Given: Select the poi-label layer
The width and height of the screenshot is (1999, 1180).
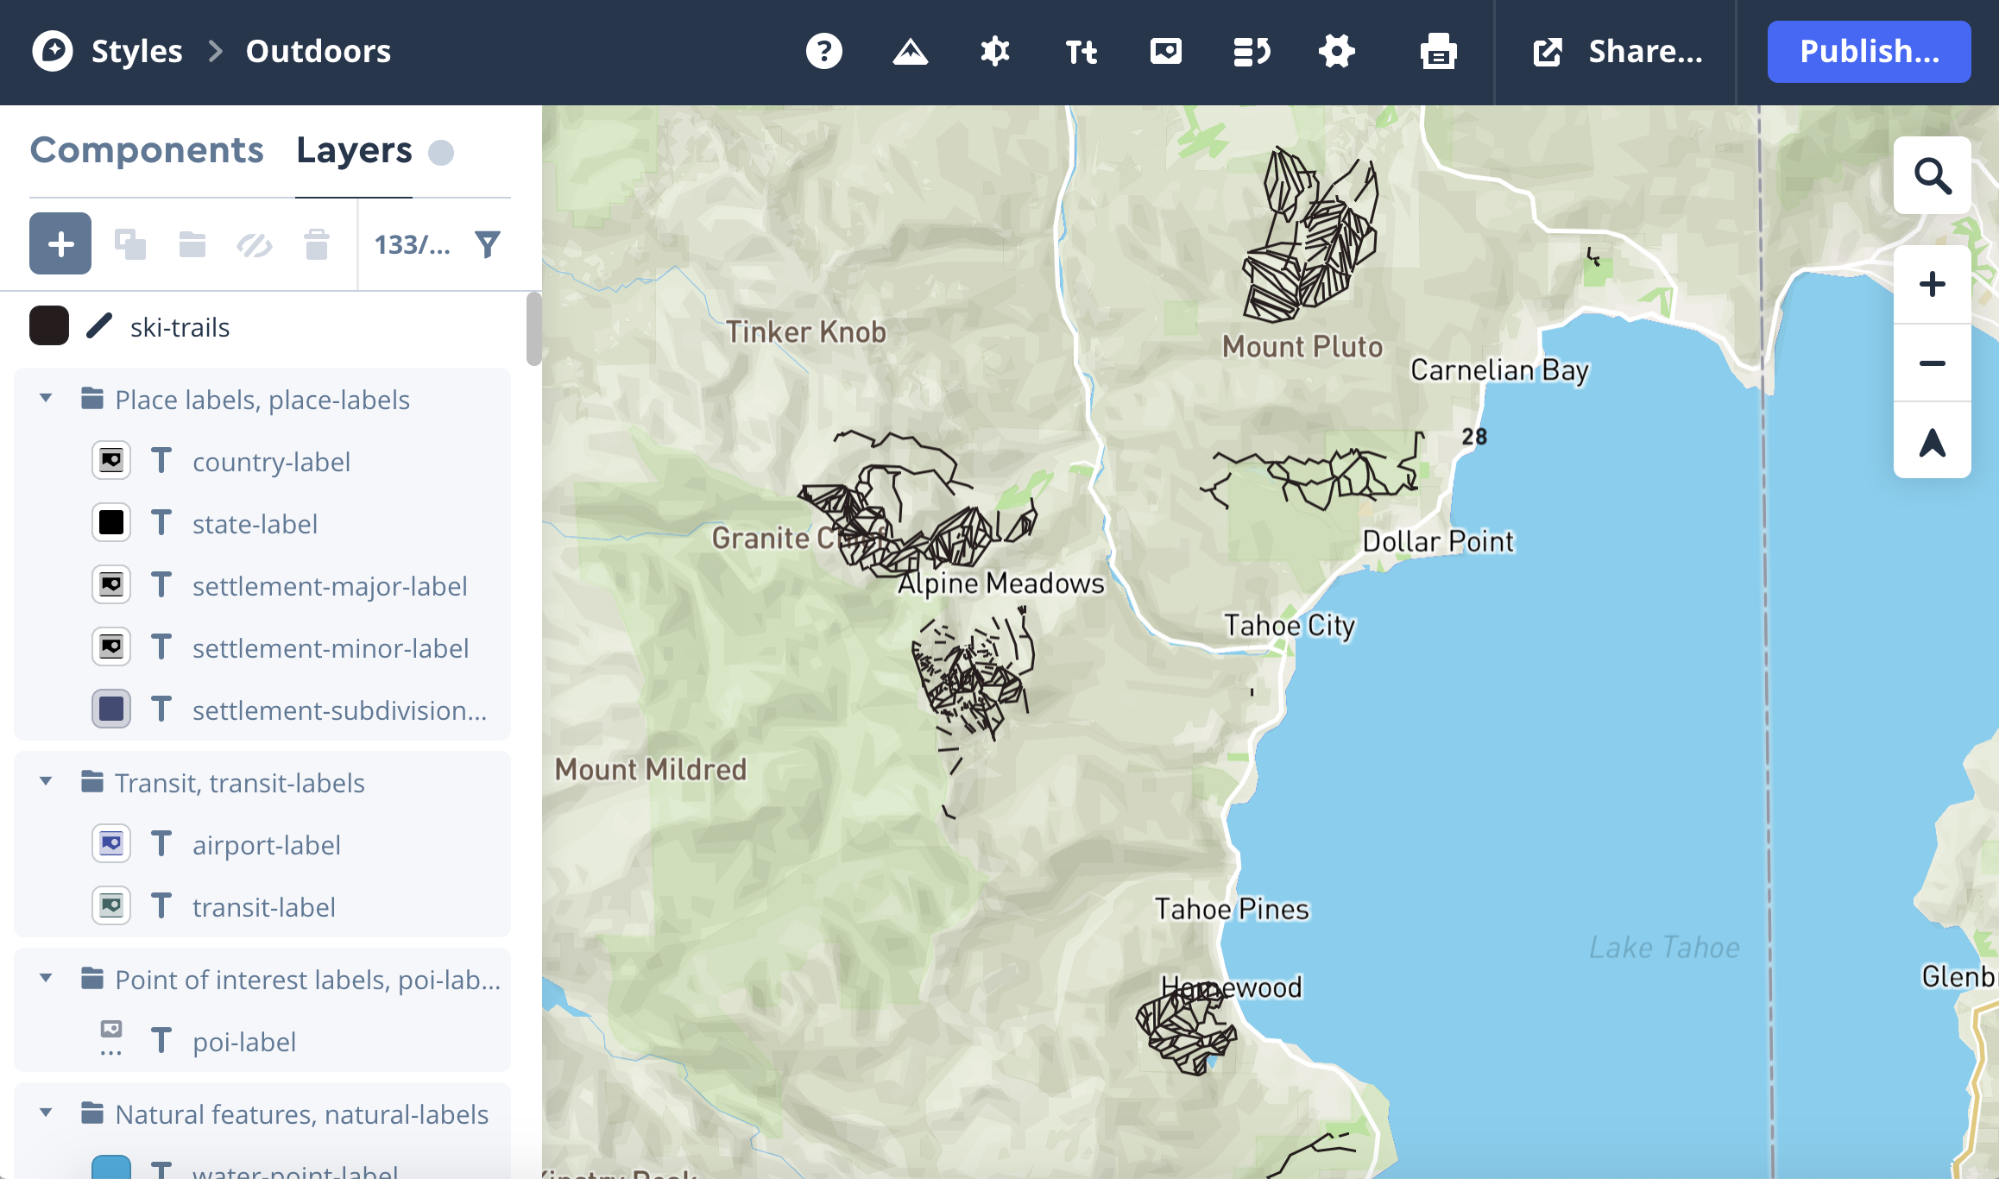Looking at the screenshot, I should (x=244, y=1042).
